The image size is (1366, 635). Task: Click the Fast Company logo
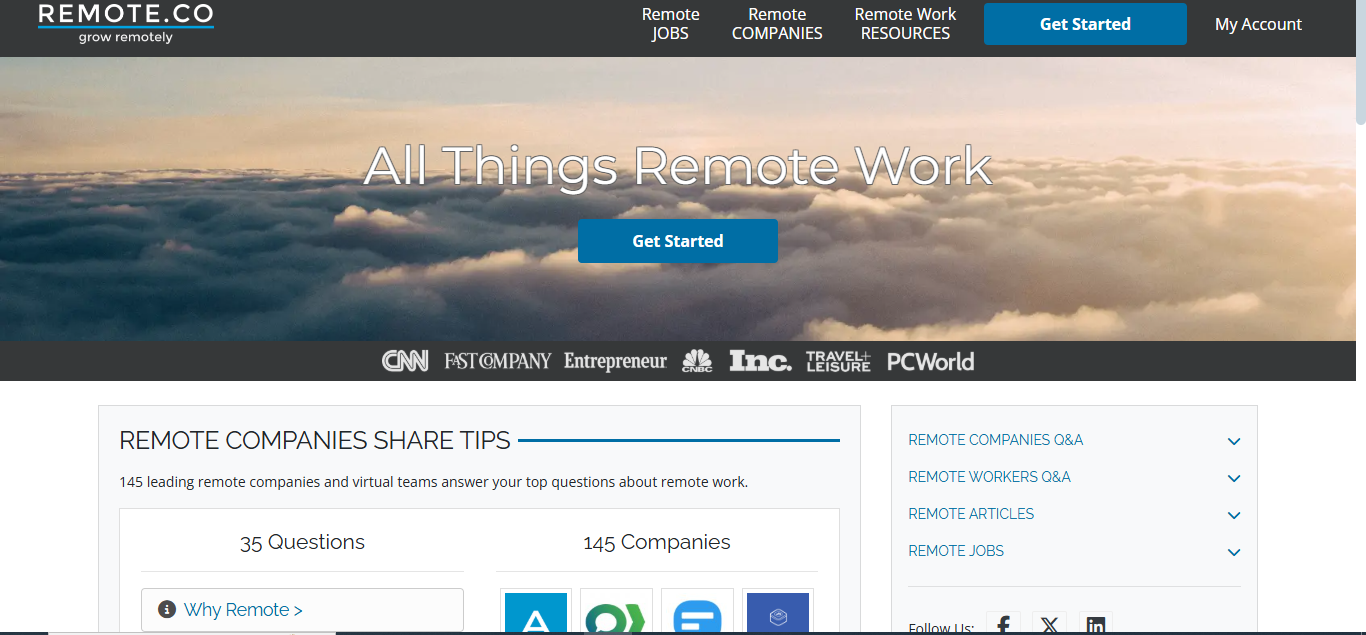[498, 361]
